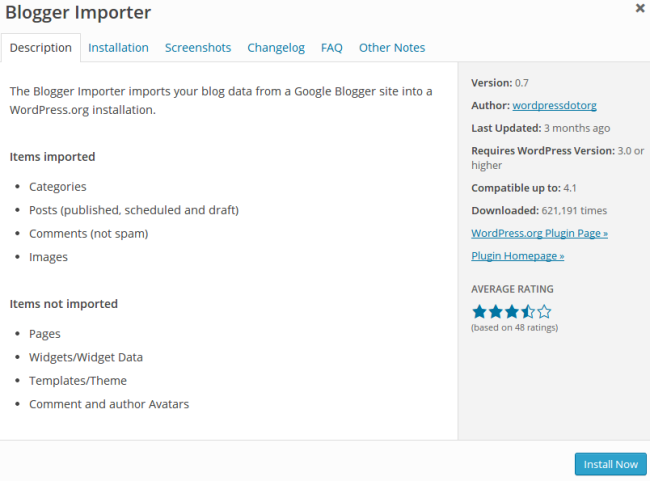Close the Blogger Importer dialog
The height and width of the screenshot is (481, 650).
[640, 8]
